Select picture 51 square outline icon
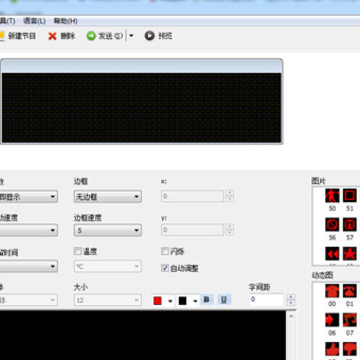Viewport: 360px width, 360px height. pyautogui.click(x=350, y=196)
